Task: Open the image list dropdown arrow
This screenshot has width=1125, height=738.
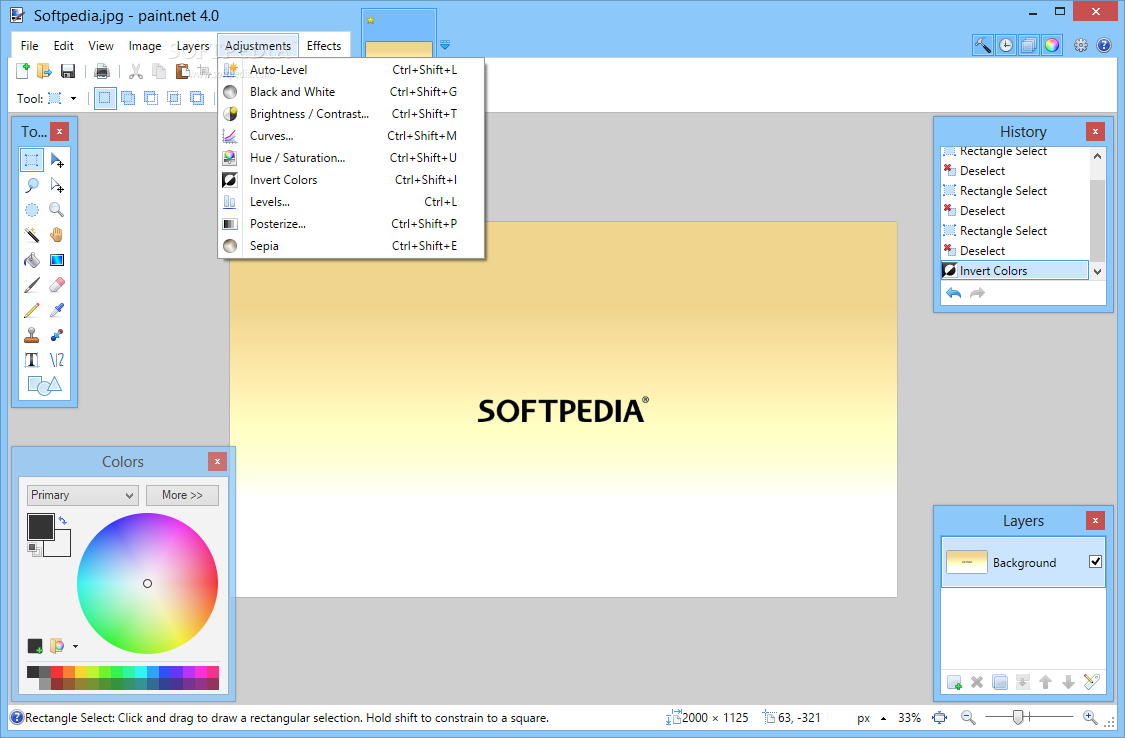Action: click(x=445, y=45)
